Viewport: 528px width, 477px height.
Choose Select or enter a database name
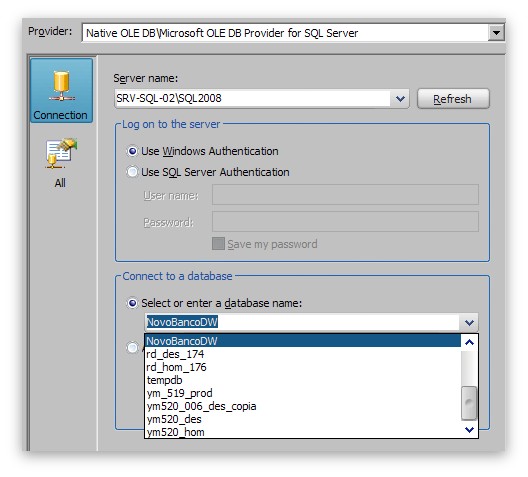[132, 303]
